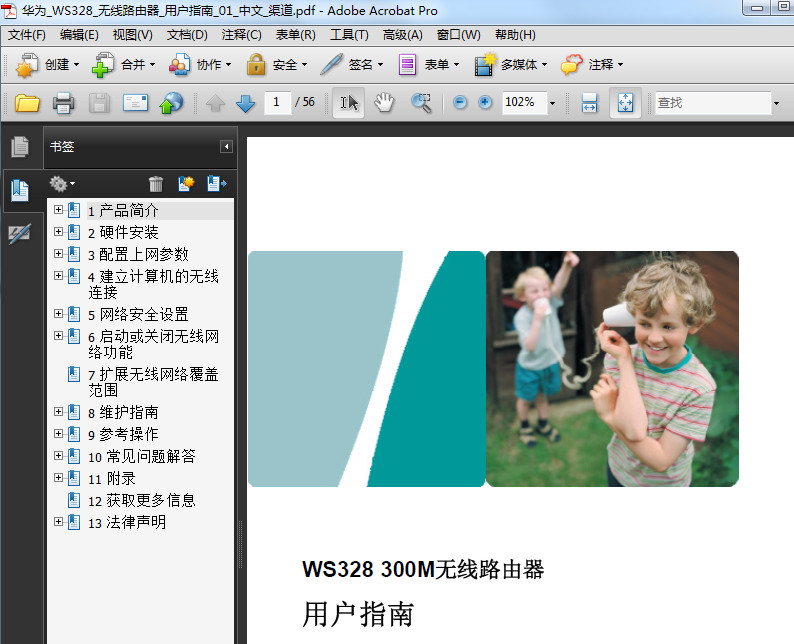Open the bookmarks options gear dropdown
This screenshot has height=644, width=794.
point(62,183)
